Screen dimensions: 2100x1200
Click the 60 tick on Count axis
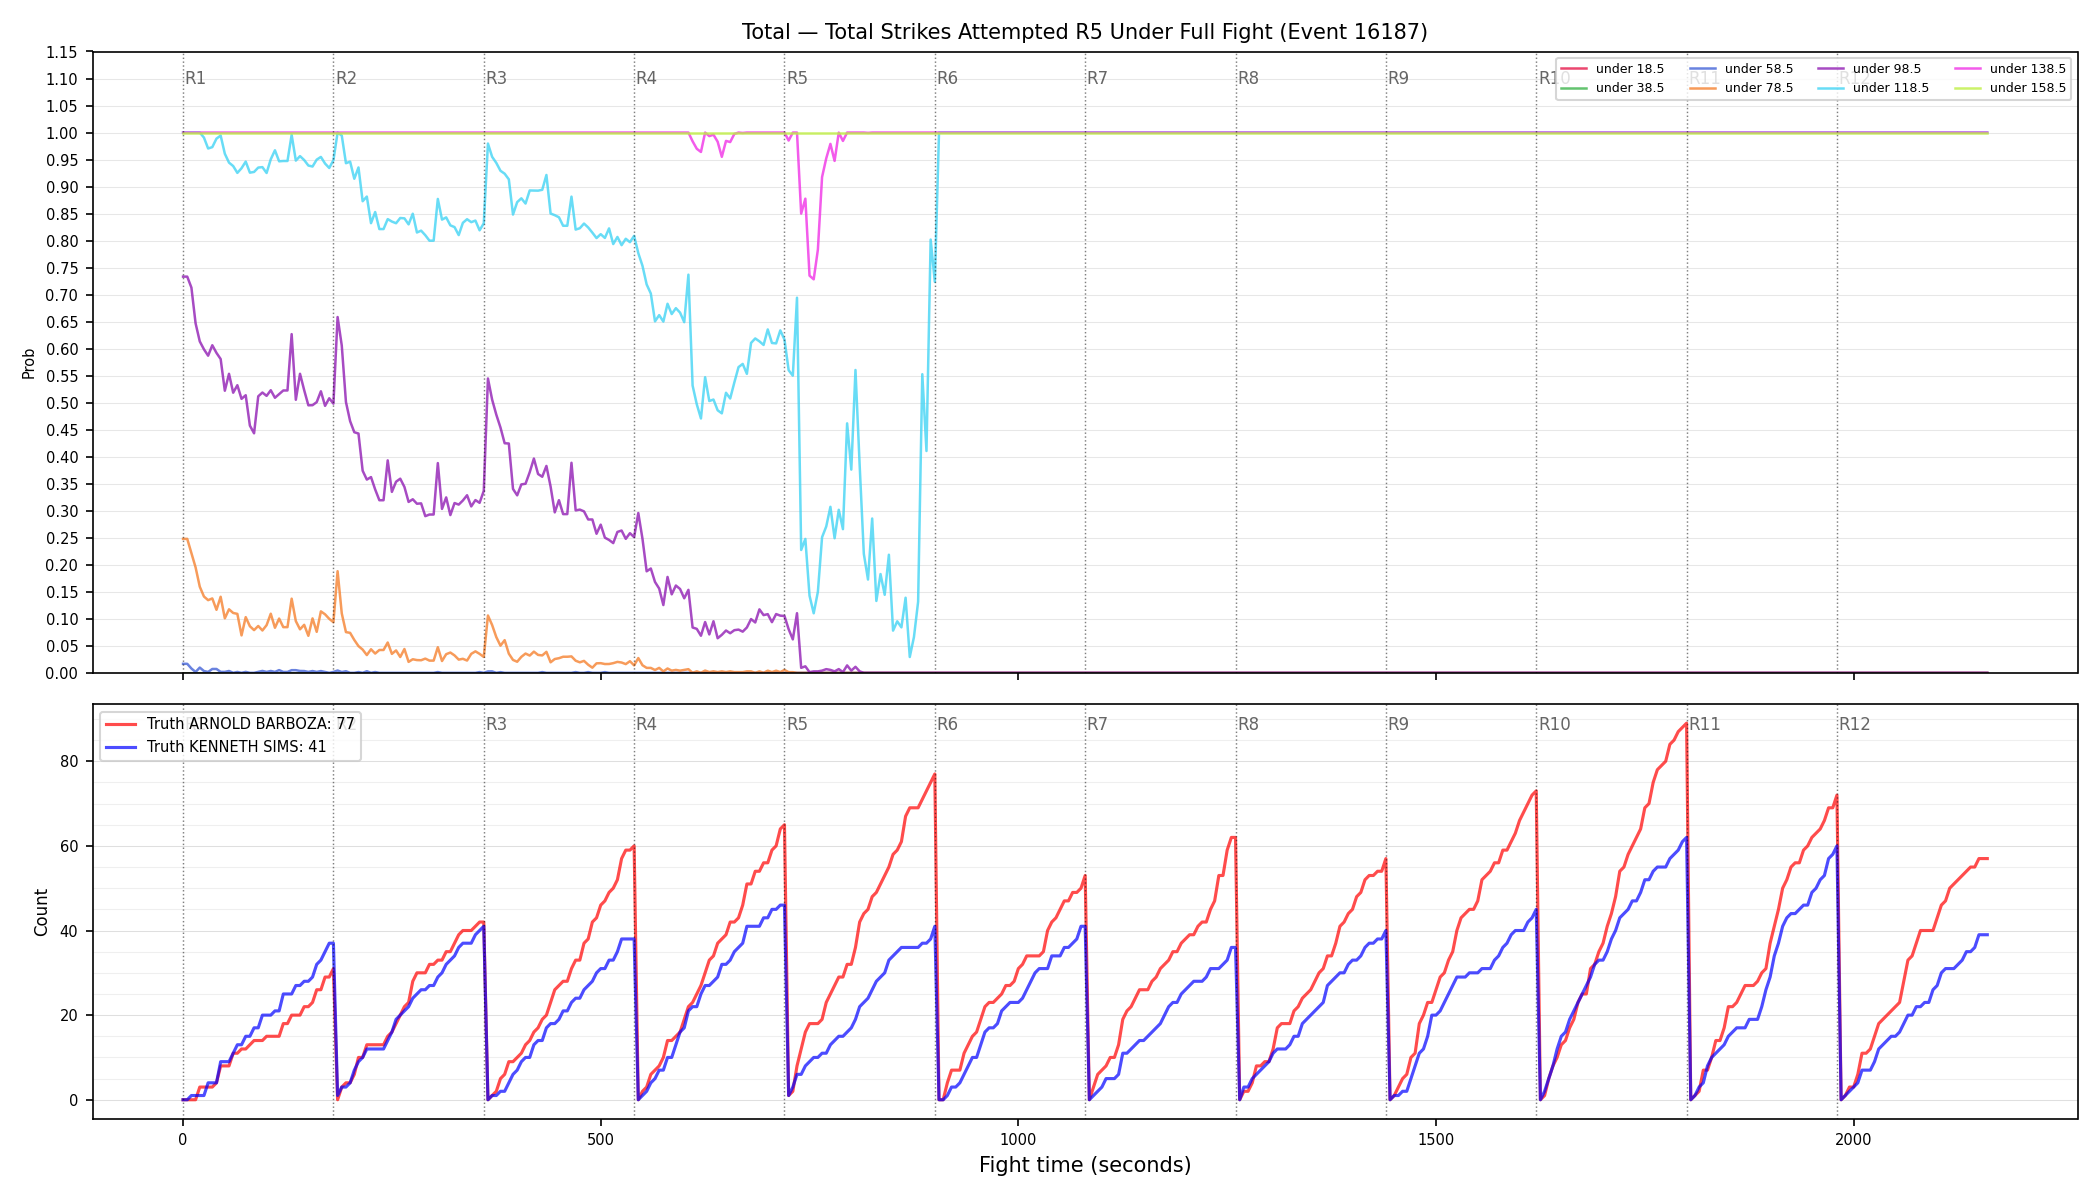pyautogui.click(x=69, y=846)
